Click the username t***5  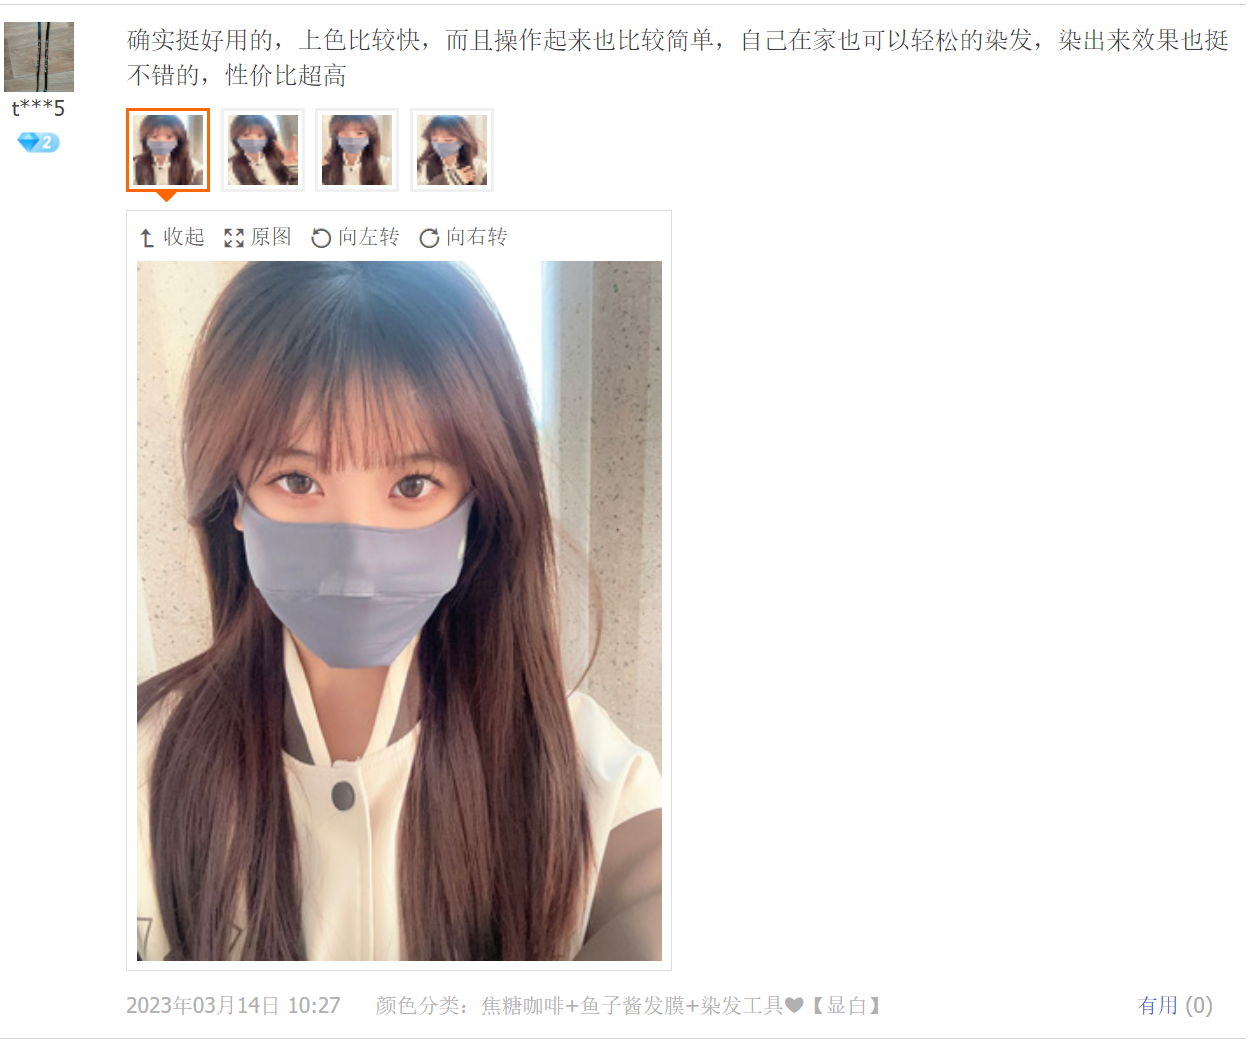(x=38, y=108)
